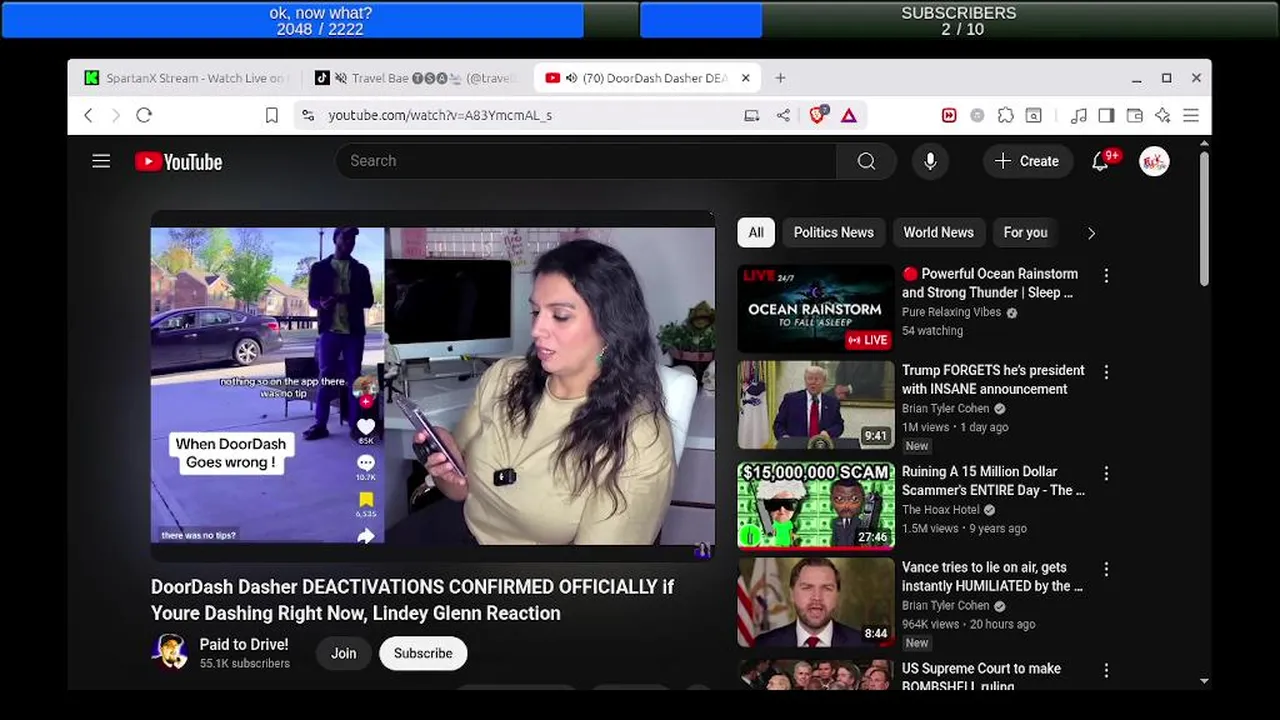Viewport: 1280px width, 720px height.
Task: Switch to Travel Bae TikTok tab
Action: click(417, 78)
